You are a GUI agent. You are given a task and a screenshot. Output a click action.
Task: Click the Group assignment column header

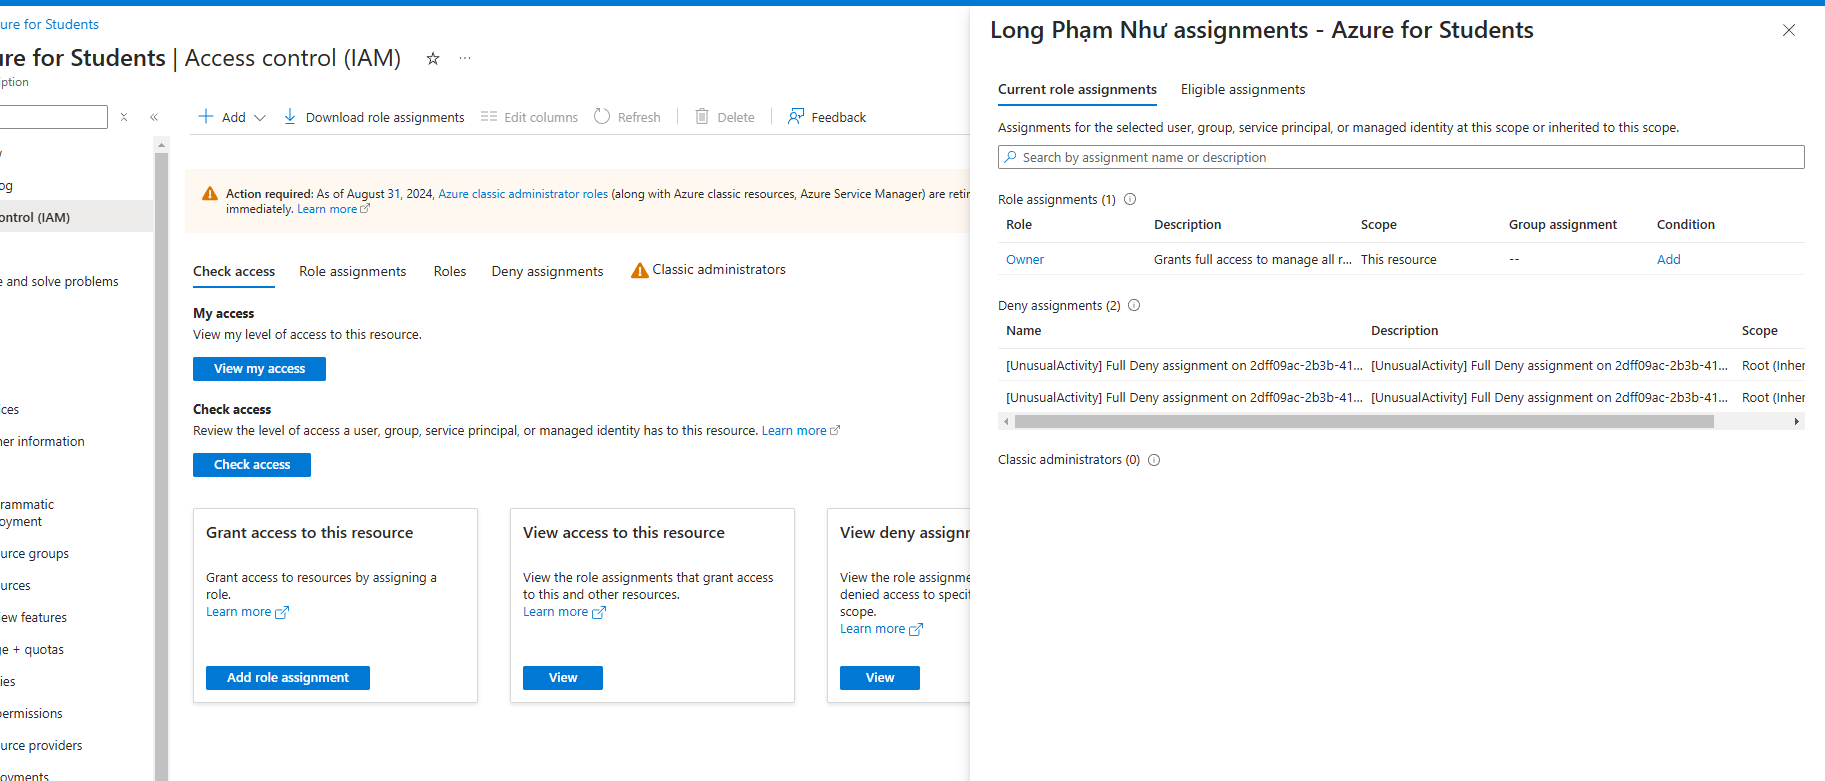pyautogui.click(x=1562, y=225)
